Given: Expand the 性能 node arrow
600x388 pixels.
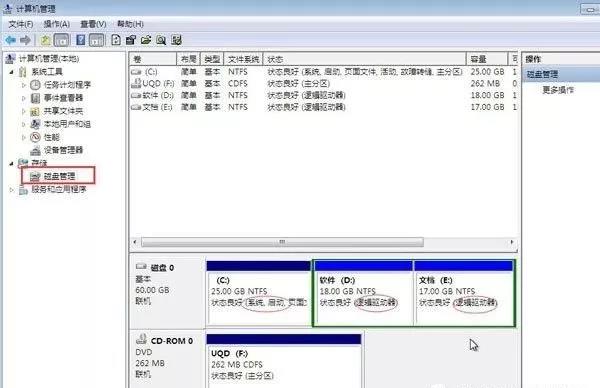Looking at the screenshot, I should coord(24,137).
